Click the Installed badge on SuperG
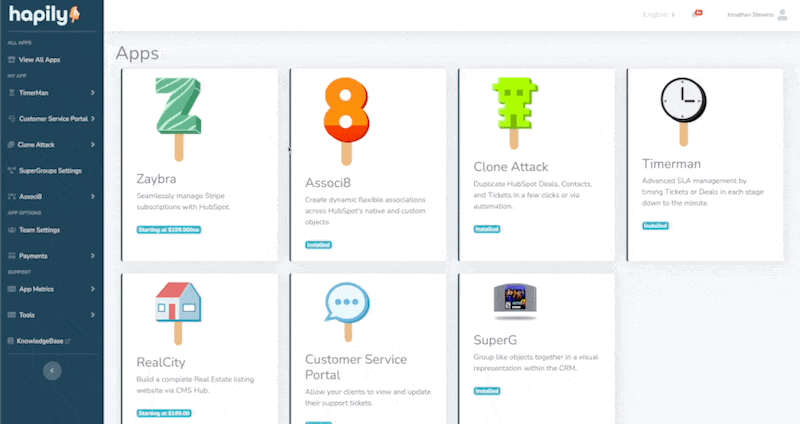The width and height of the screenshot is (800, 424). 487,391
